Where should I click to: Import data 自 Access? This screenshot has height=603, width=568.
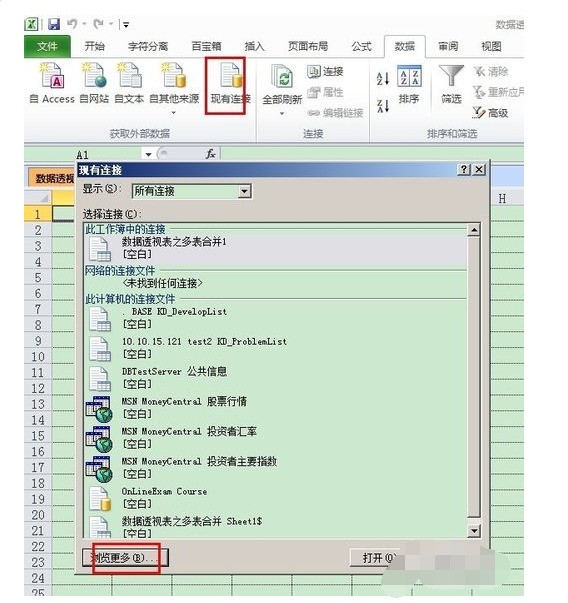(x=52, y=83)
